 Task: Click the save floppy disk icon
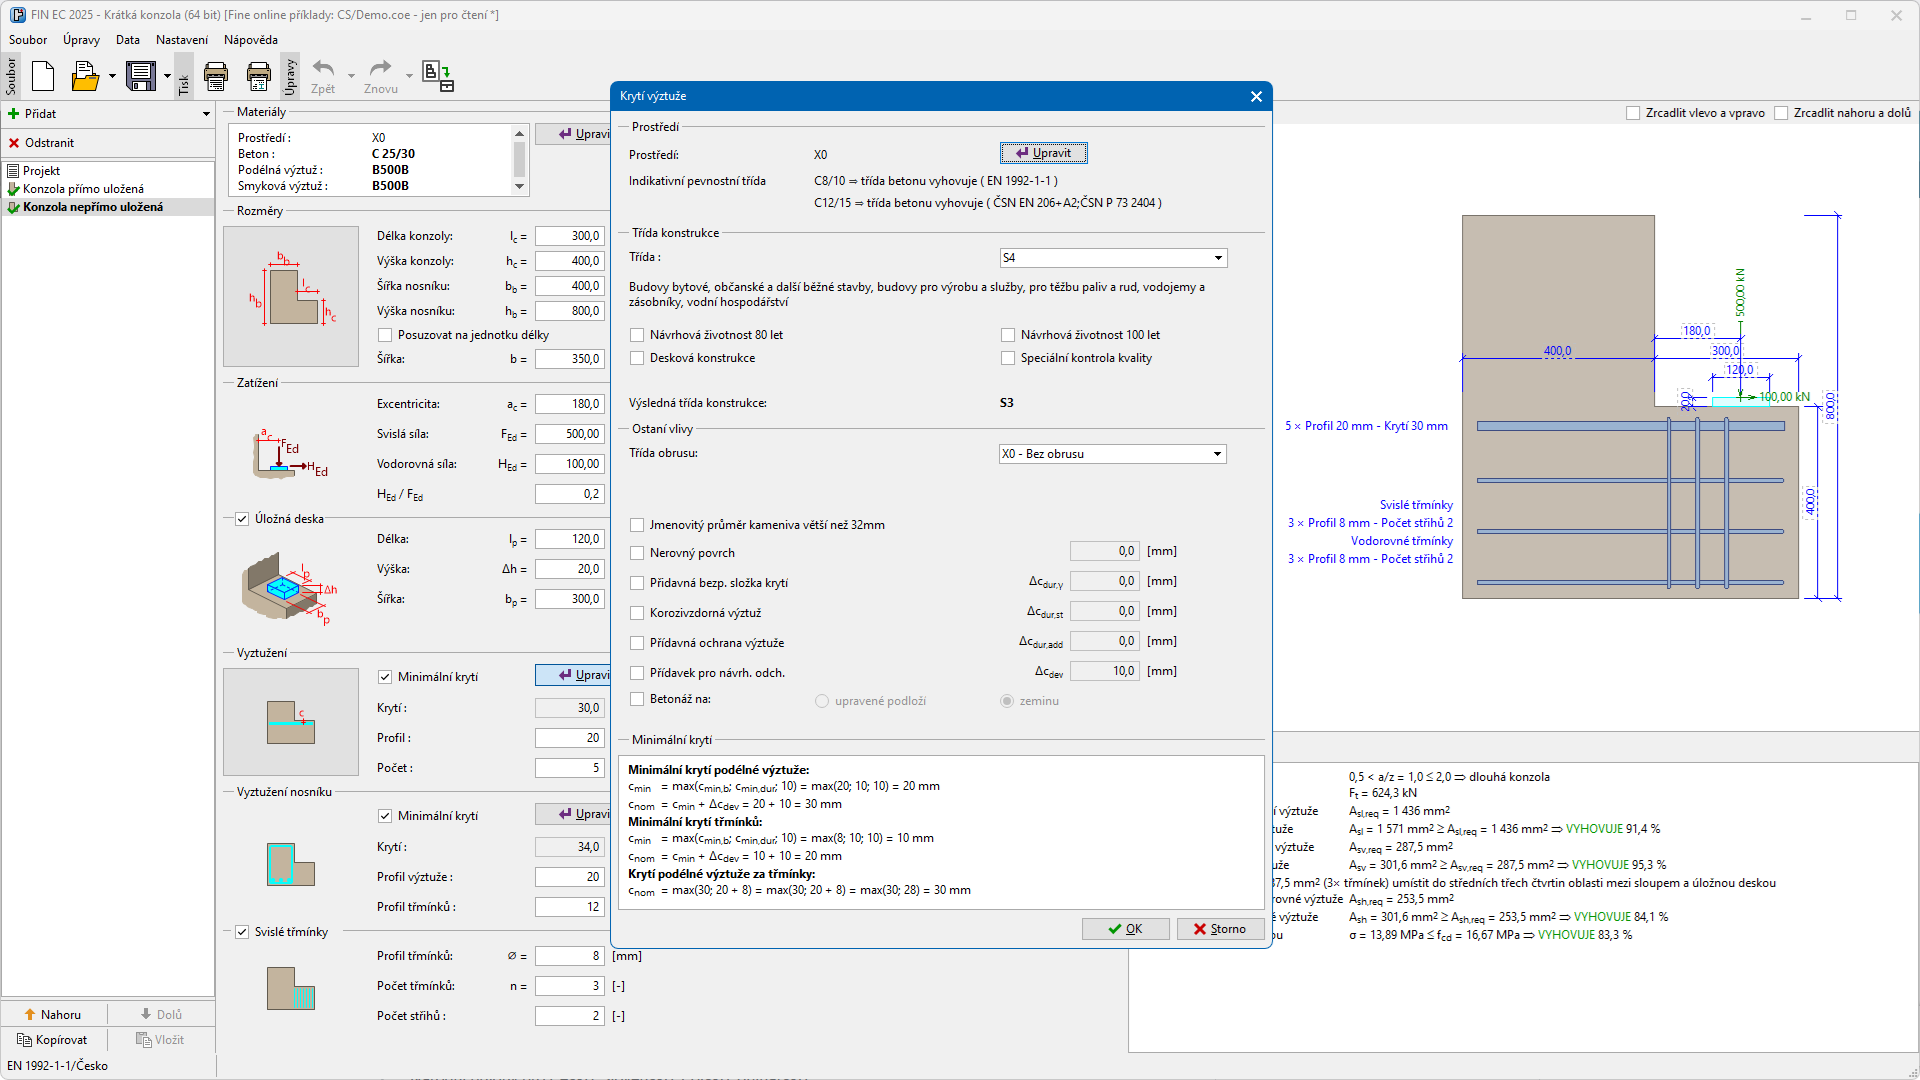pyautogui.click(x=140, y=76)
